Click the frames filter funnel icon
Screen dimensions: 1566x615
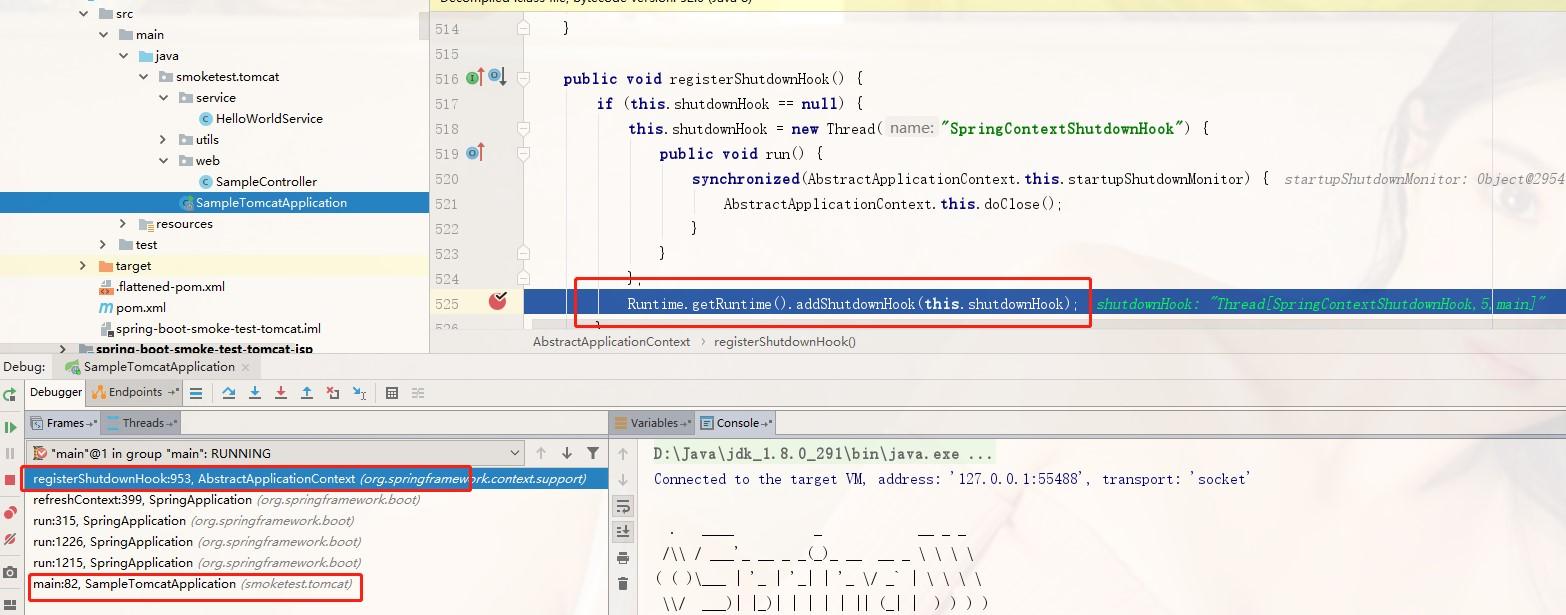[593, 453]
